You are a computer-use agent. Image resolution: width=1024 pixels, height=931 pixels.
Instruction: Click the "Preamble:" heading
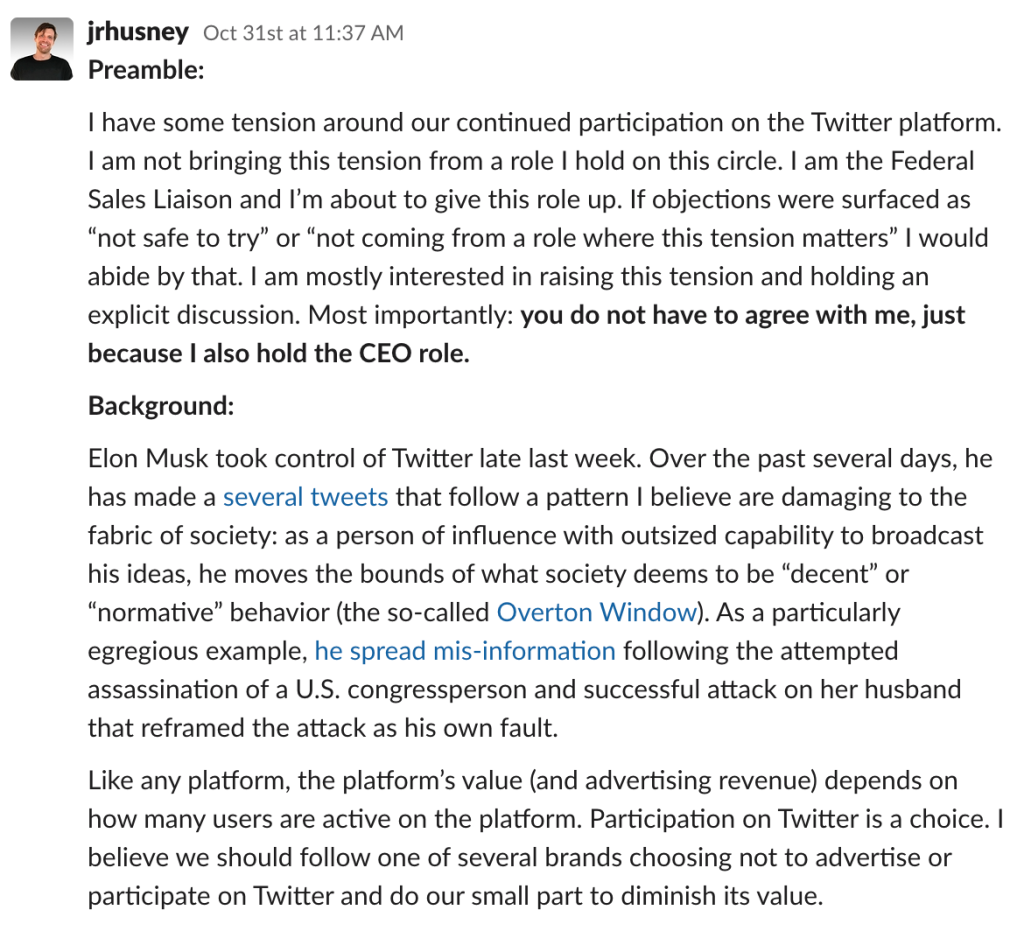146,70
